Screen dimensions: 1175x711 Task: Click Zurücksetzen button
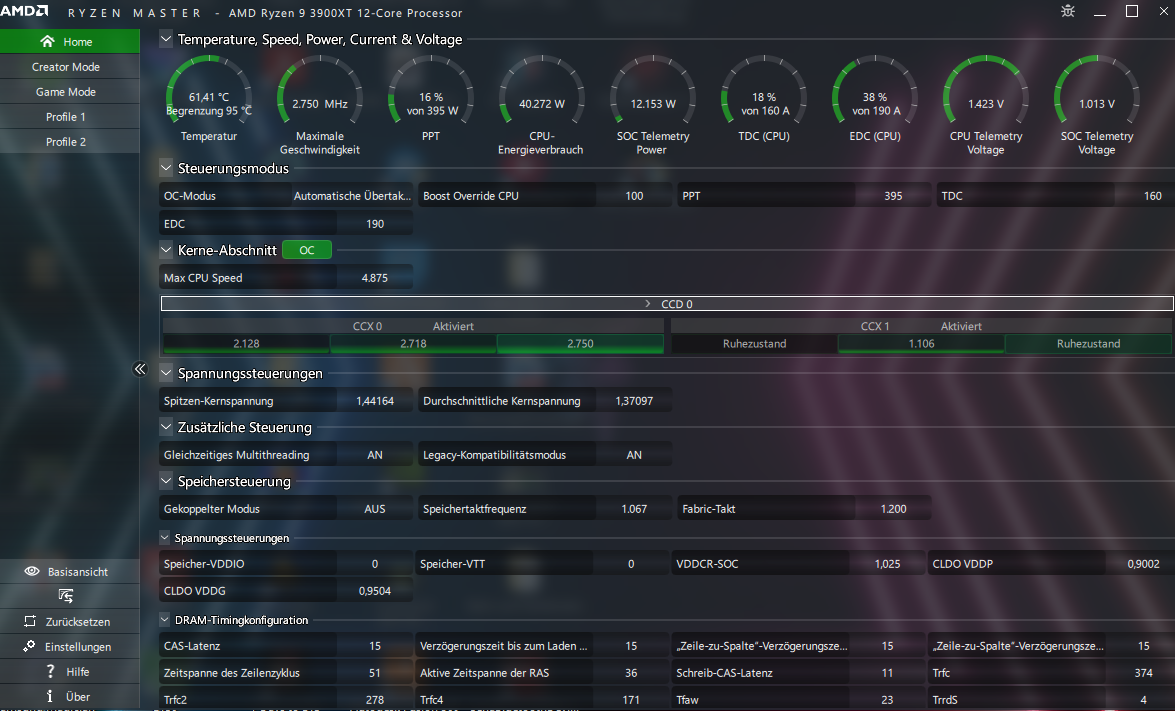(x=70, y=621)
